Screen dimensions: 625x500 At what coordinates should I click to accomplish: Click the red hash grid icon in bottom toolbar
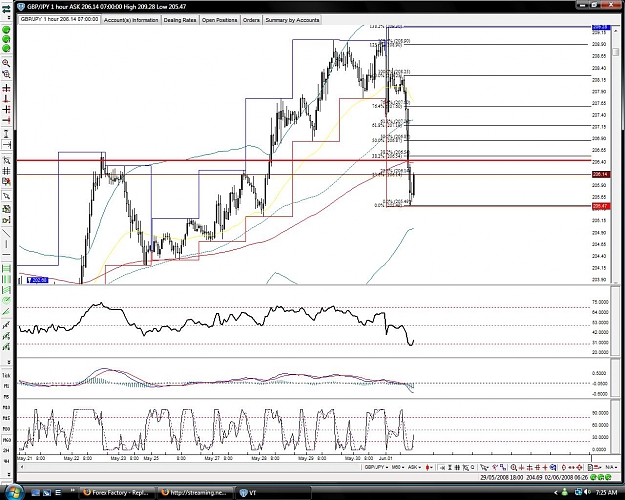tap(537, 467)
